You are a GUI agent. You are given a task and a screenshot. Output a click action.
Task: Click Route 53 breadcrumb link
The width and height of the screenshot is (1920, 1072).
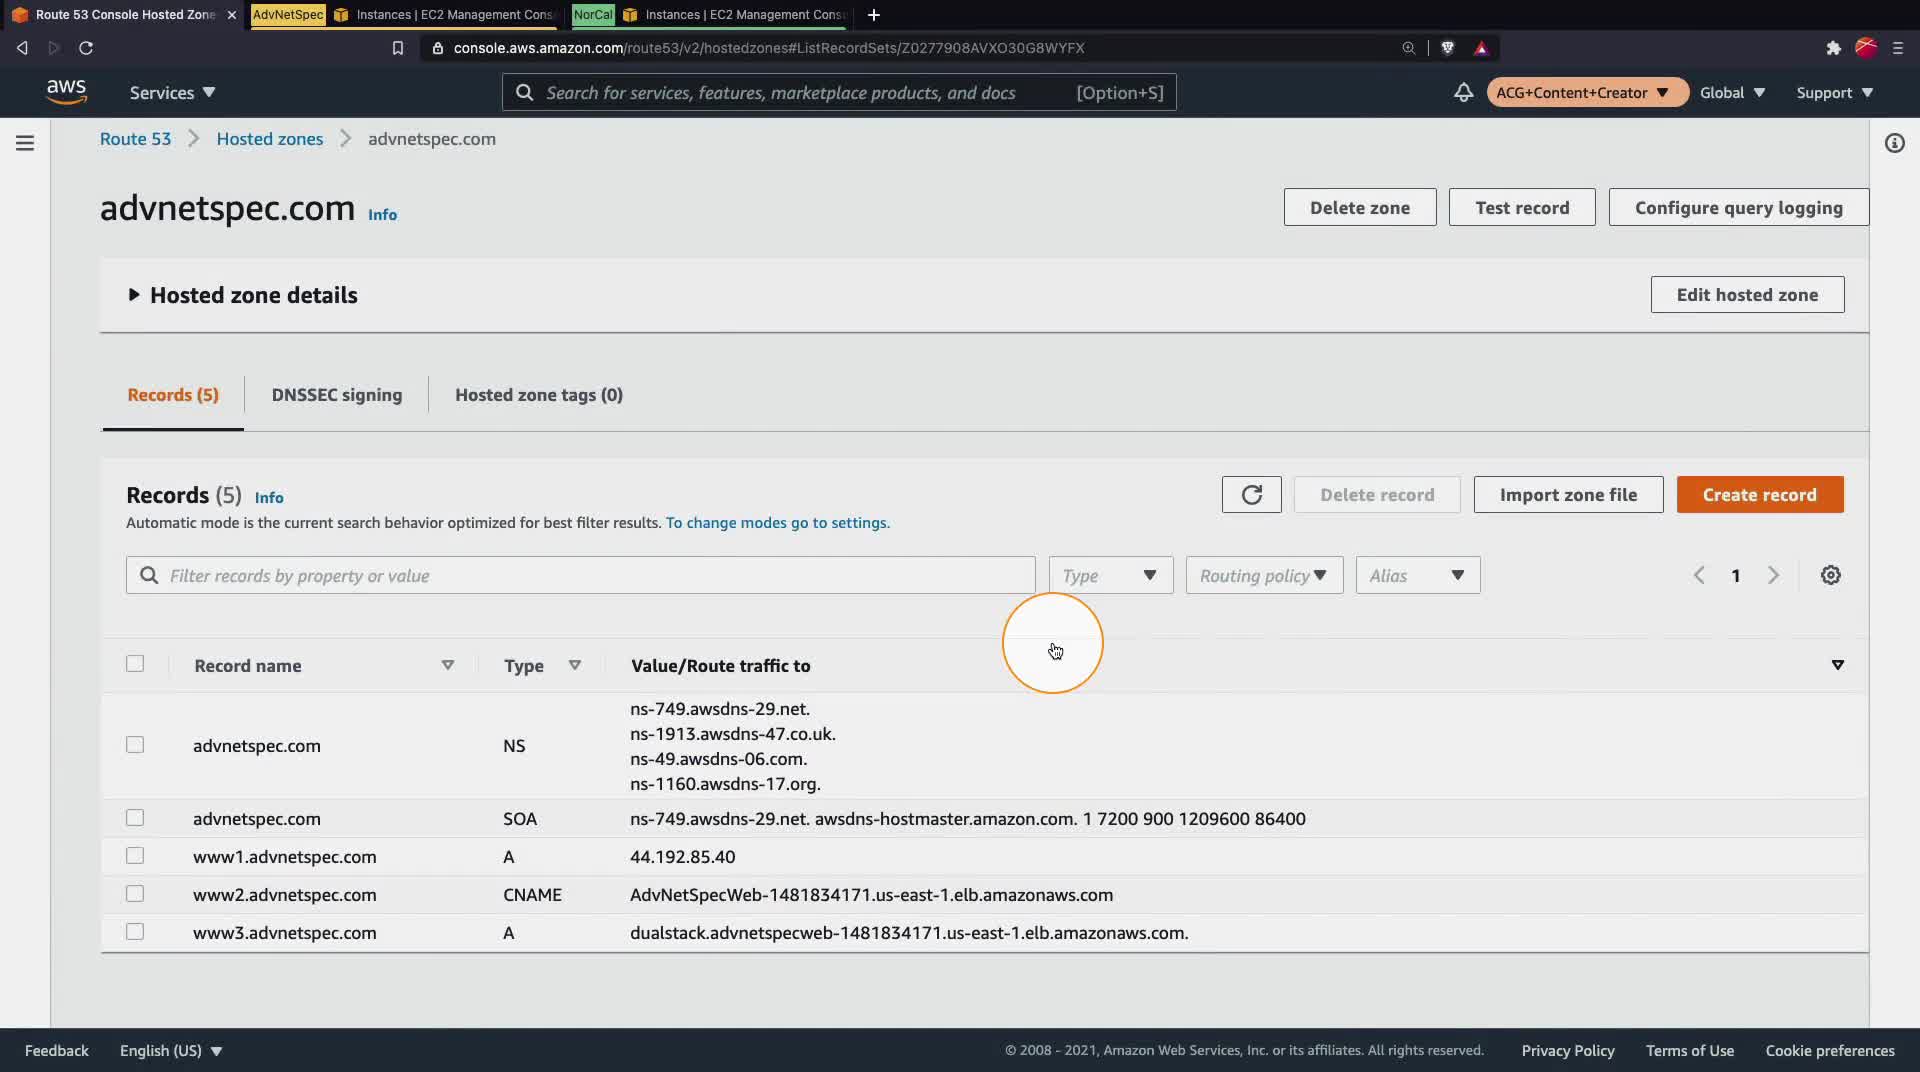(135, 139)
